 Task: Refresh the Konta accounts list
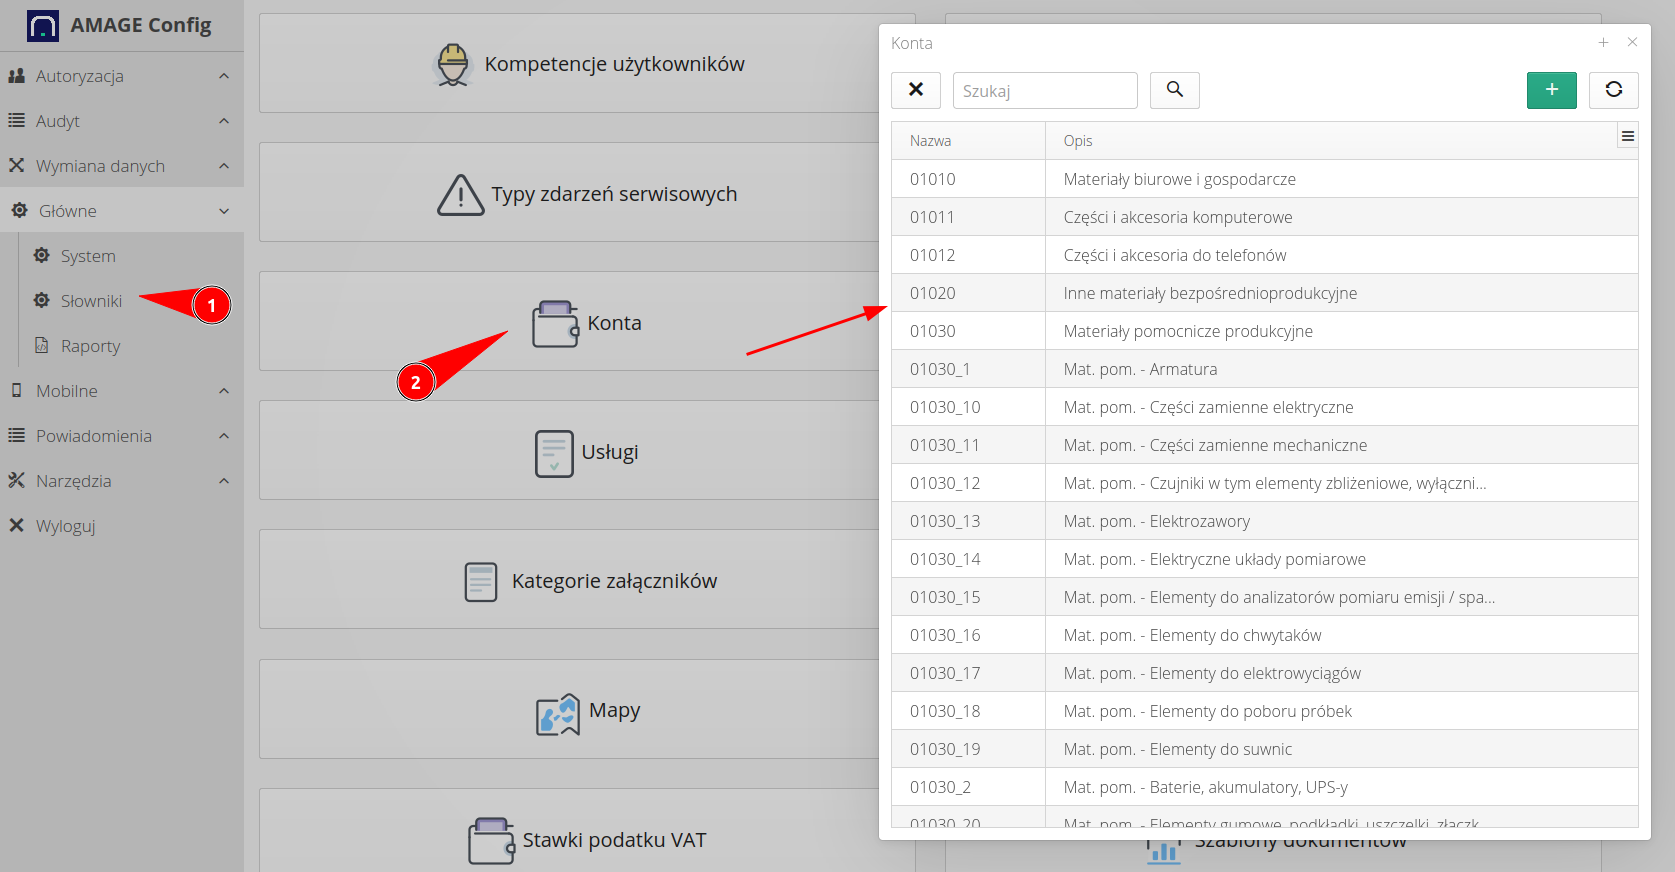[x=1613, y=90]
